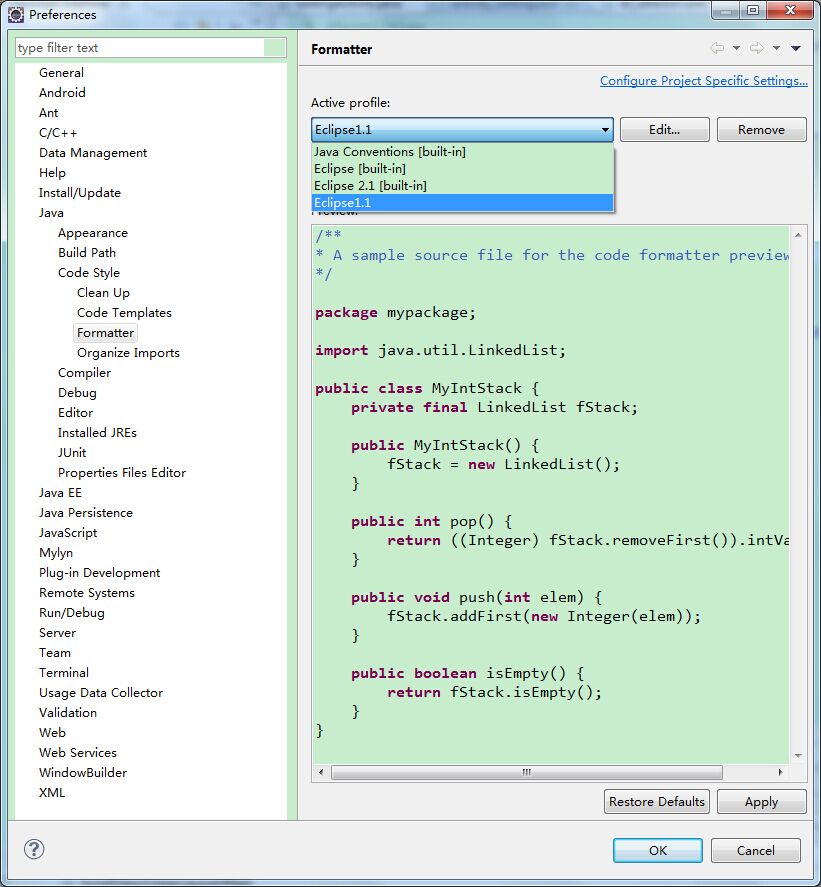
Task: Click Restore Defaults button
Action: coord(656,802)
